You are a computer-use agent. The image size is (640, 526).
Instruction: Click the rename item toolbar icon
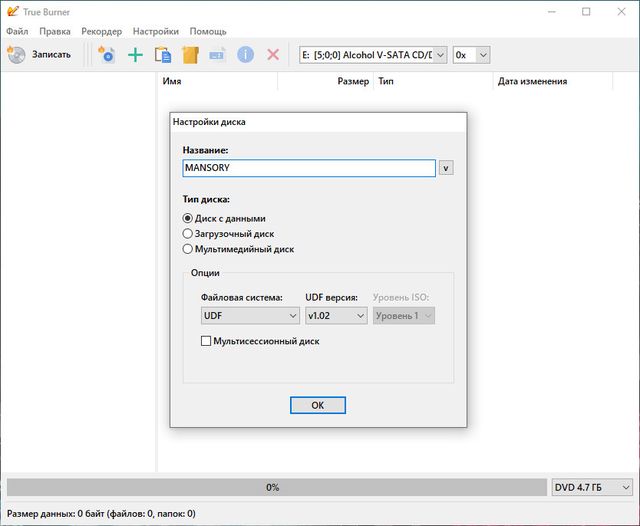pyautogui.click(x=218, y=55)
